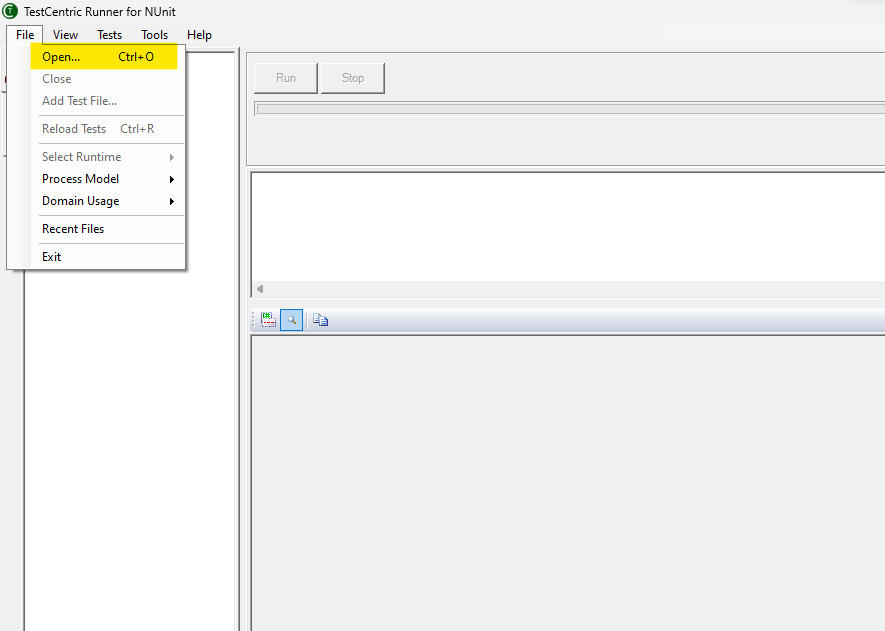
Task: Toggle the source code display icon
Action: tap(269, 320)
